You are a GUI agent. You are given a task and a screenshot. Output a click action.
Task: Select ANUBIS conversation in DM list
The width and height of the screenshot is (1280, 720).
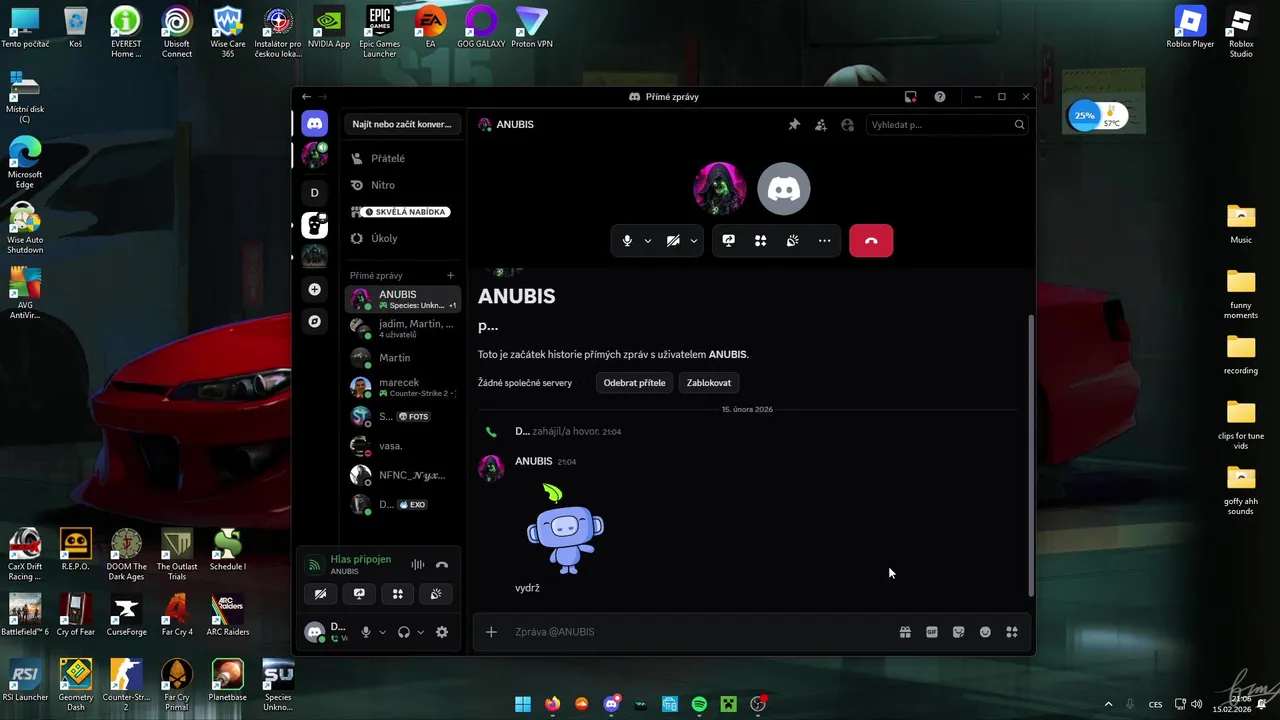(403, 299)
